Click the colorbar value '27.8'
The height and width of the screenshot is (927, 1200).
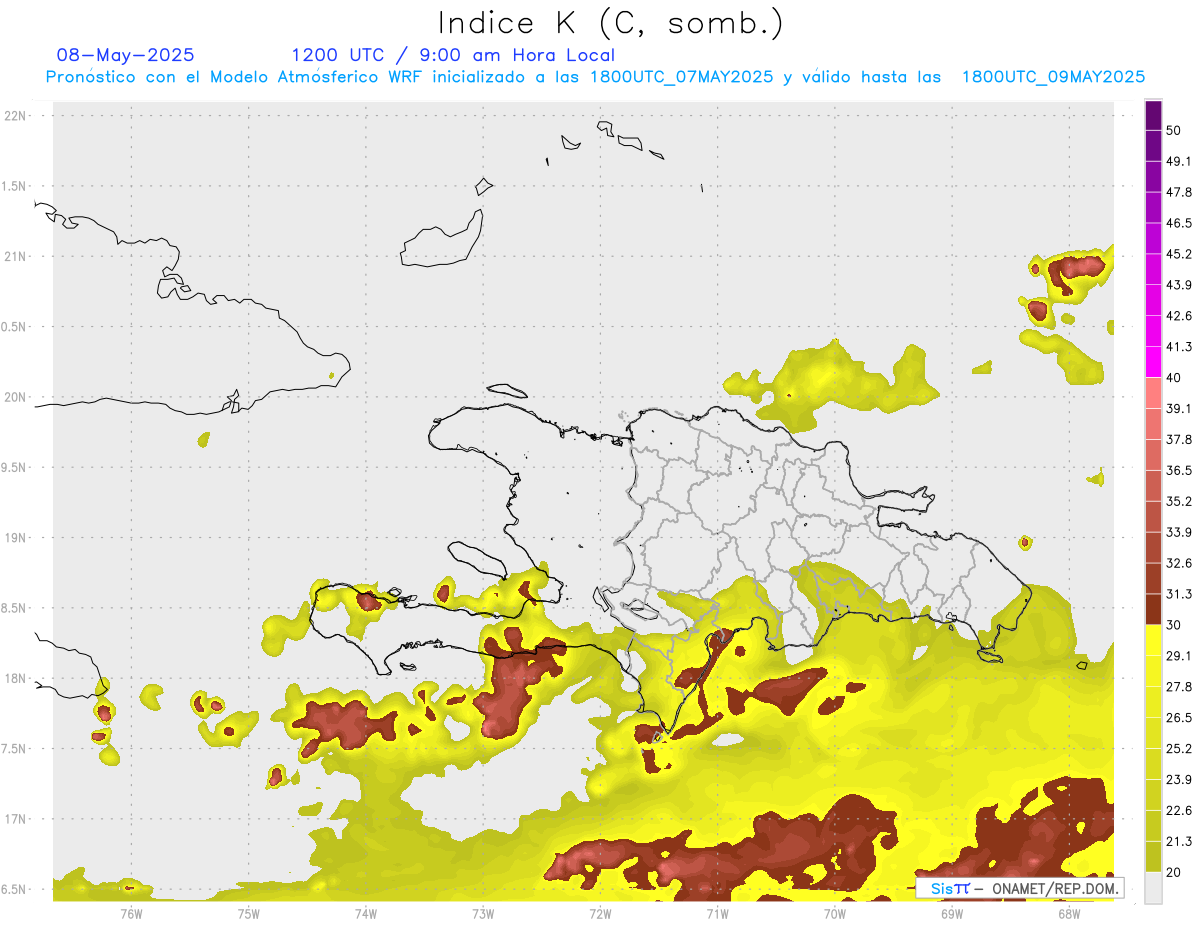[x=1179, y=687]
